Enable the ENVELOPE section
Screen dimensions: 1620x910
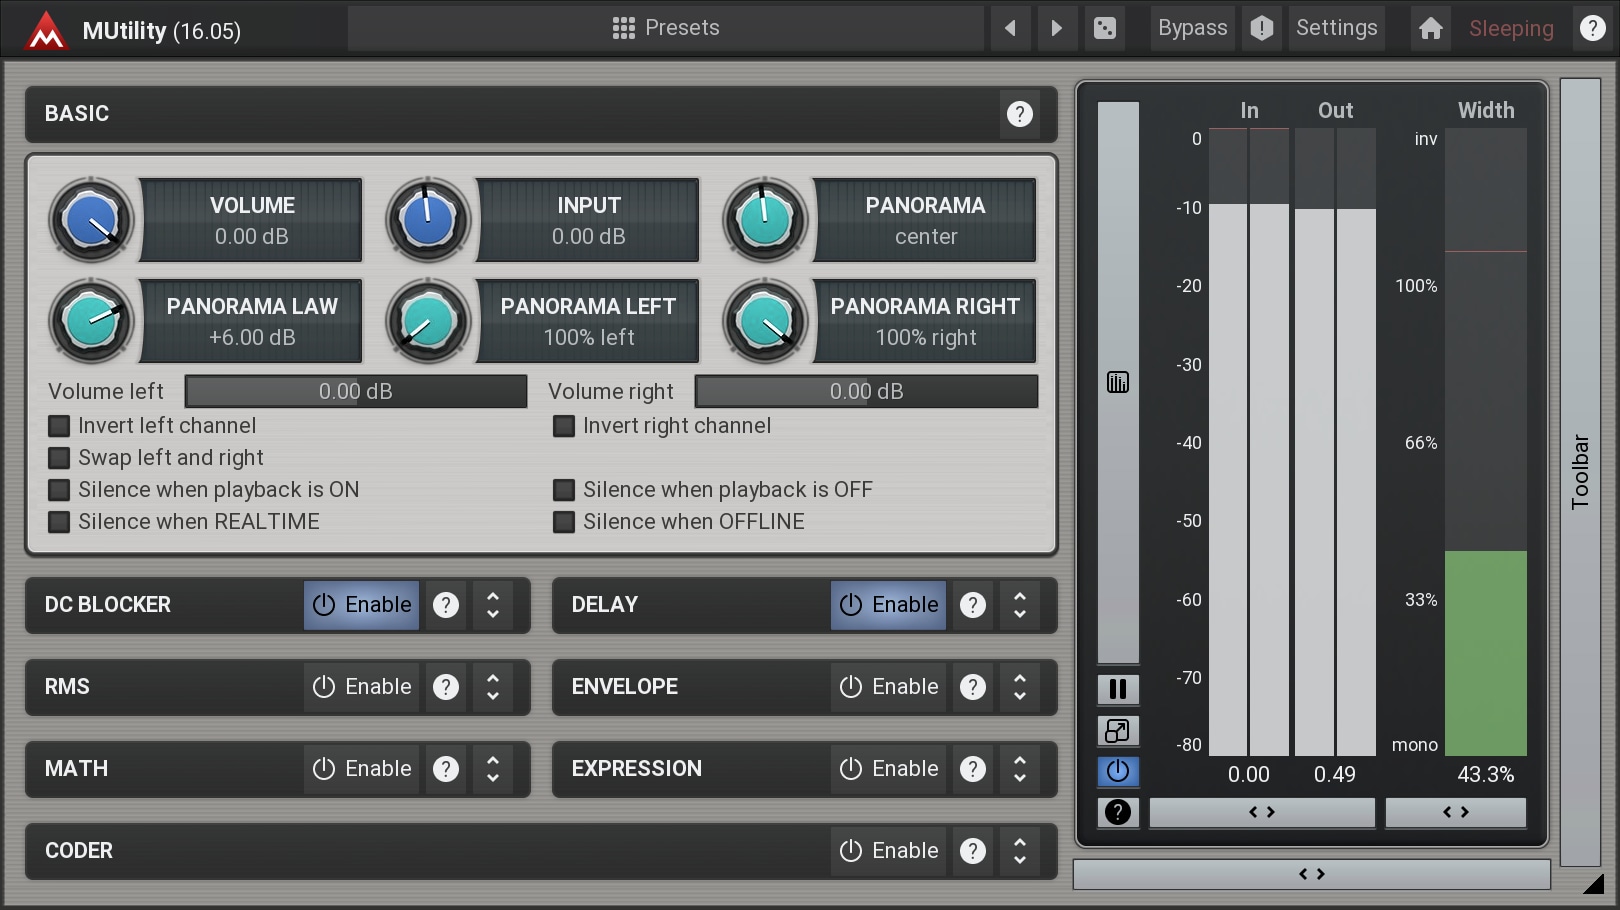point(889,687)
